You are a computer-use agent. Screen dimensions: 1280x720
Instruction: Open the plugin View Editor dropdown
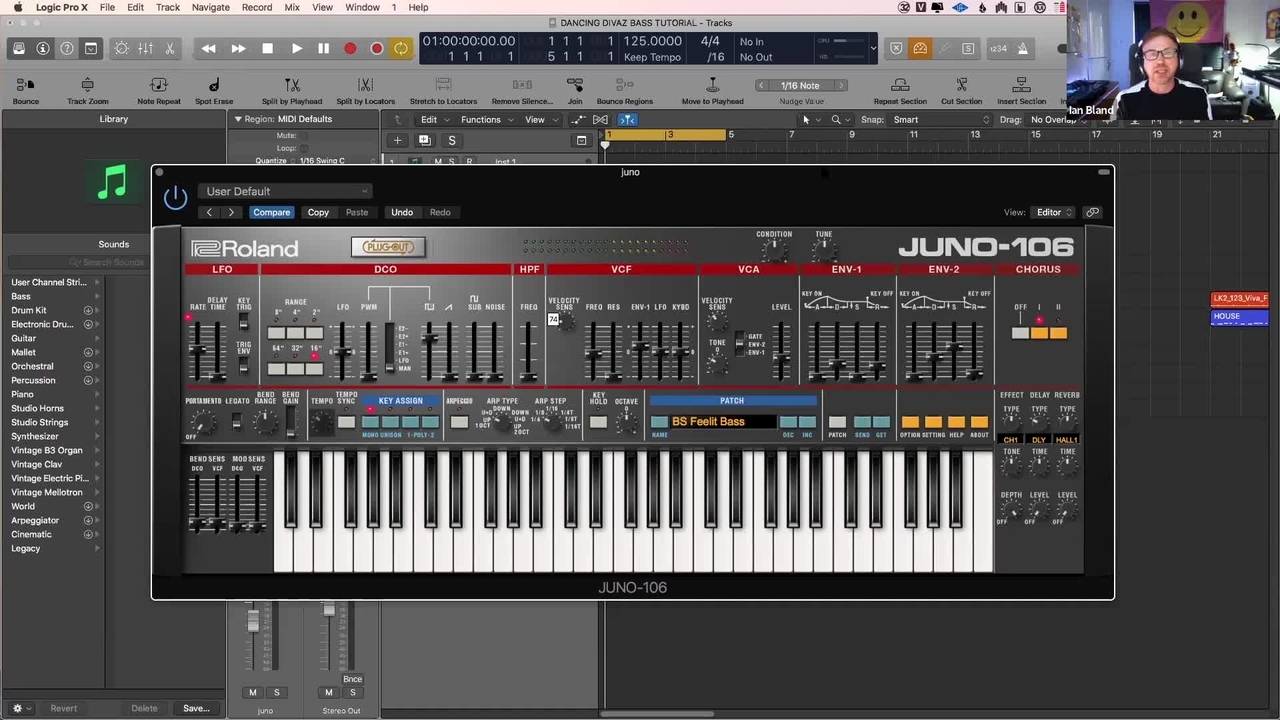(x=1054, y=212)
